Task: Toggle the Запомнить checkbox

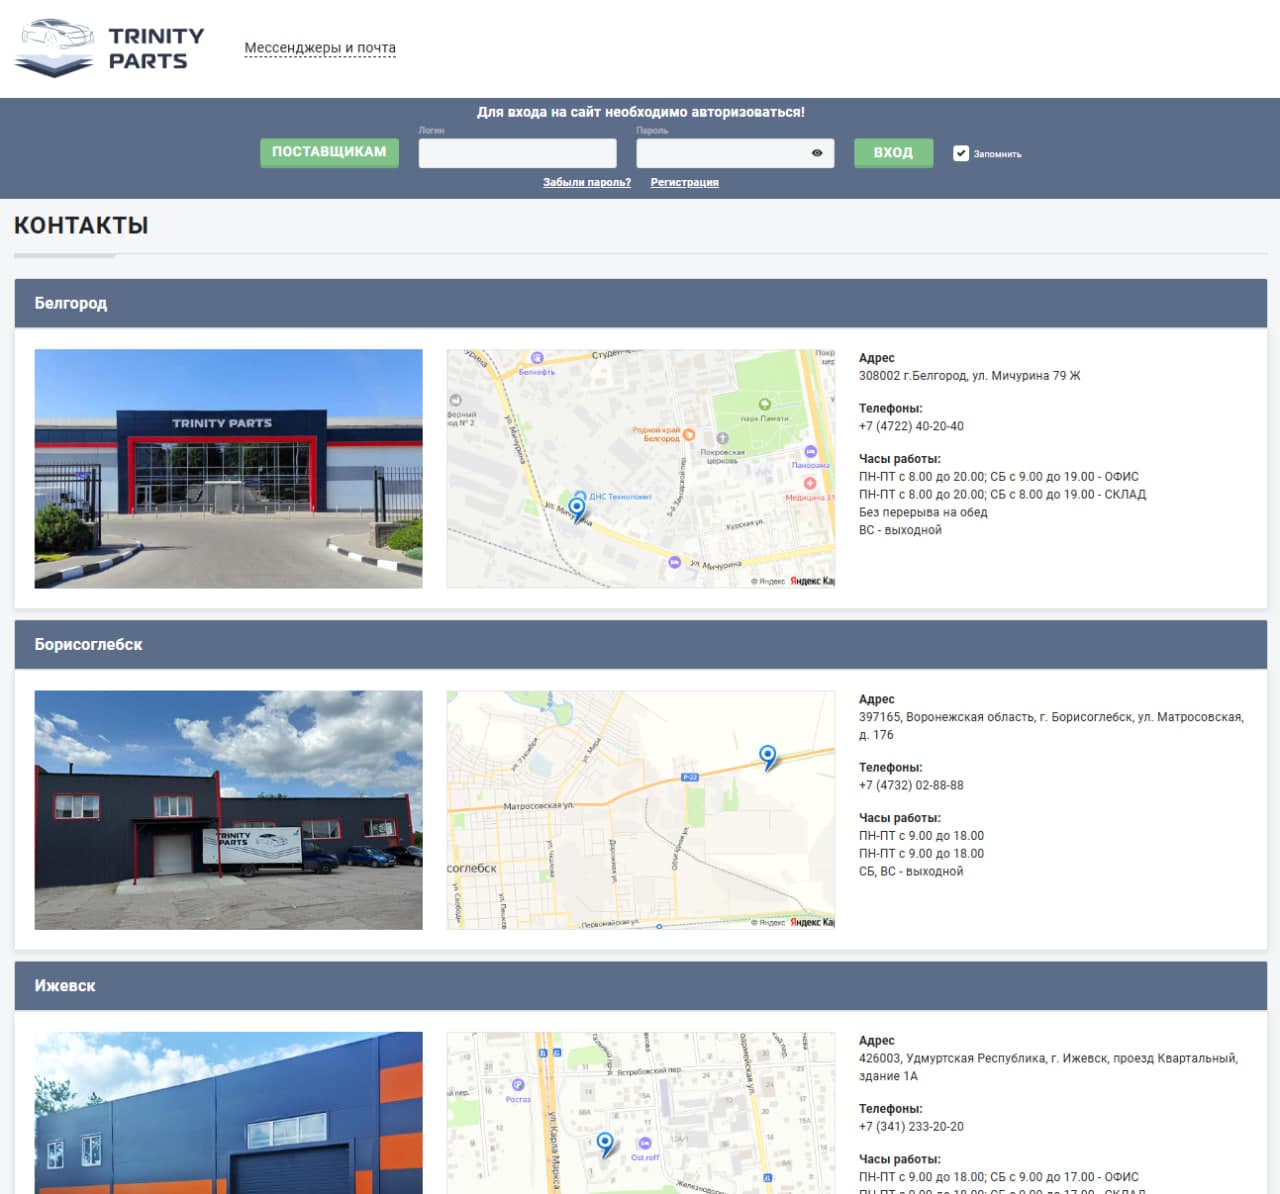Action: tap(961, 153)
